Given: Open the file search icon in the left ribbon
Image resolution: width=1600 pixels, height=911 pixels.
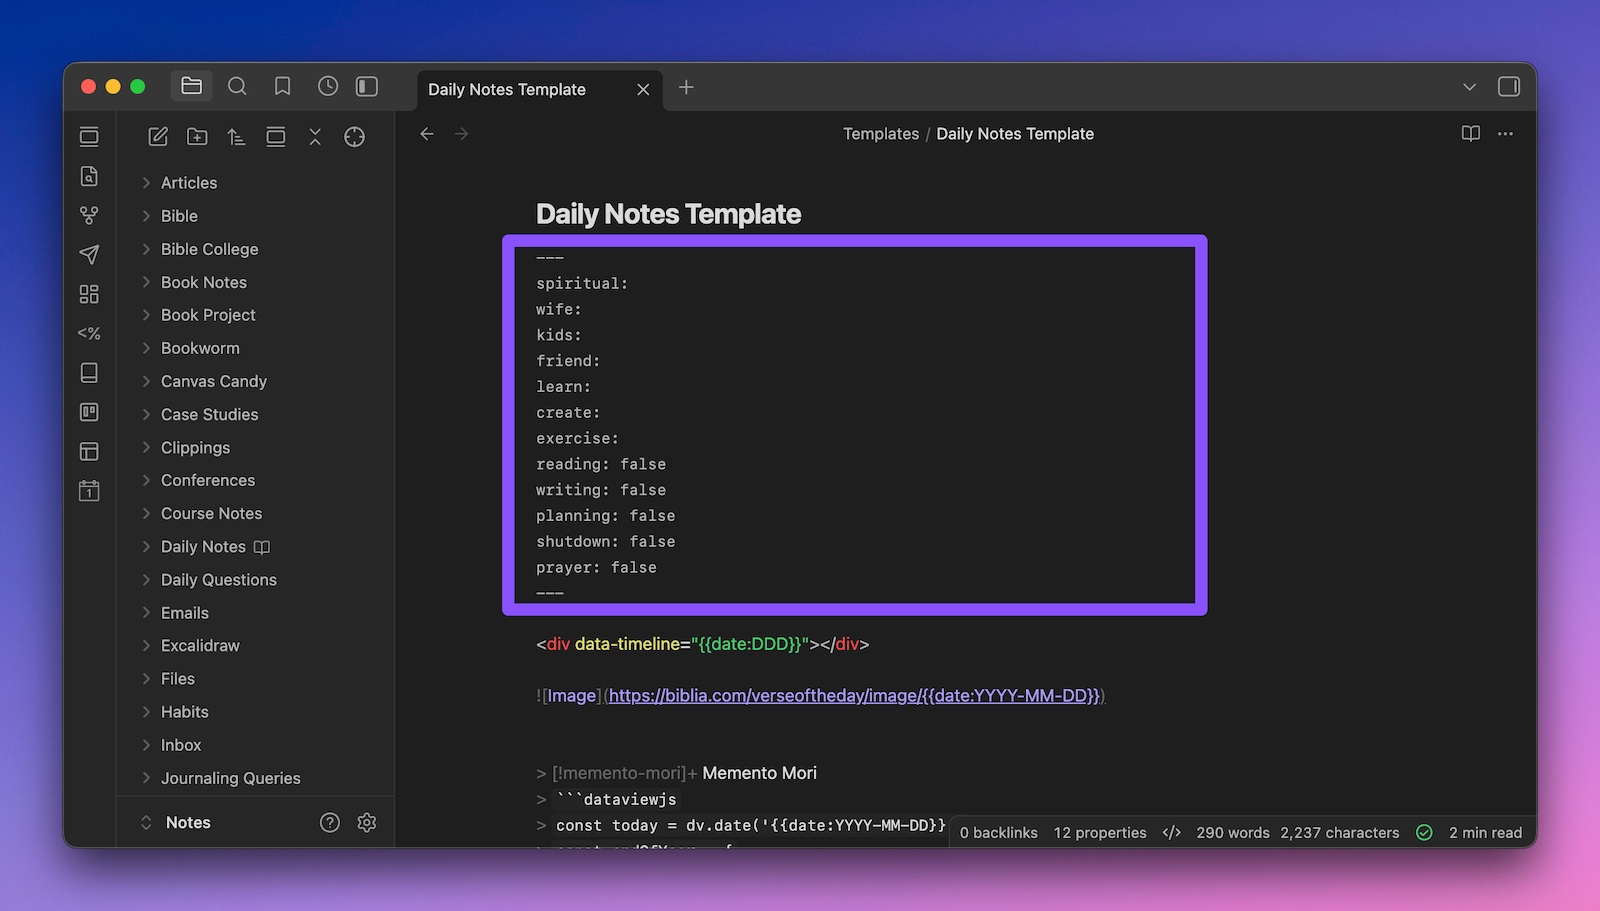Looking at the screenshot, I should point(89,176).
